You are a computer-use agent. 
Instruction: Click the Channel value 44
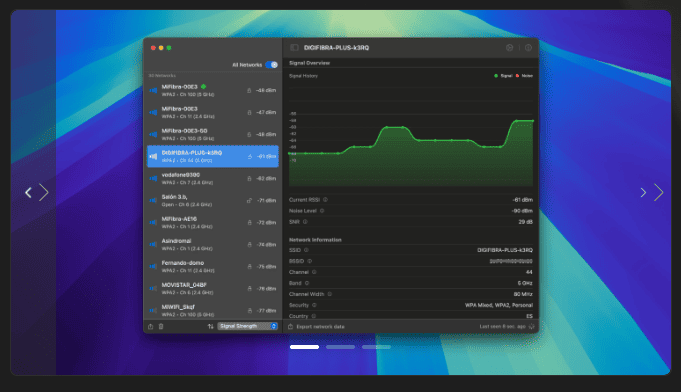(x=529, y=272)
